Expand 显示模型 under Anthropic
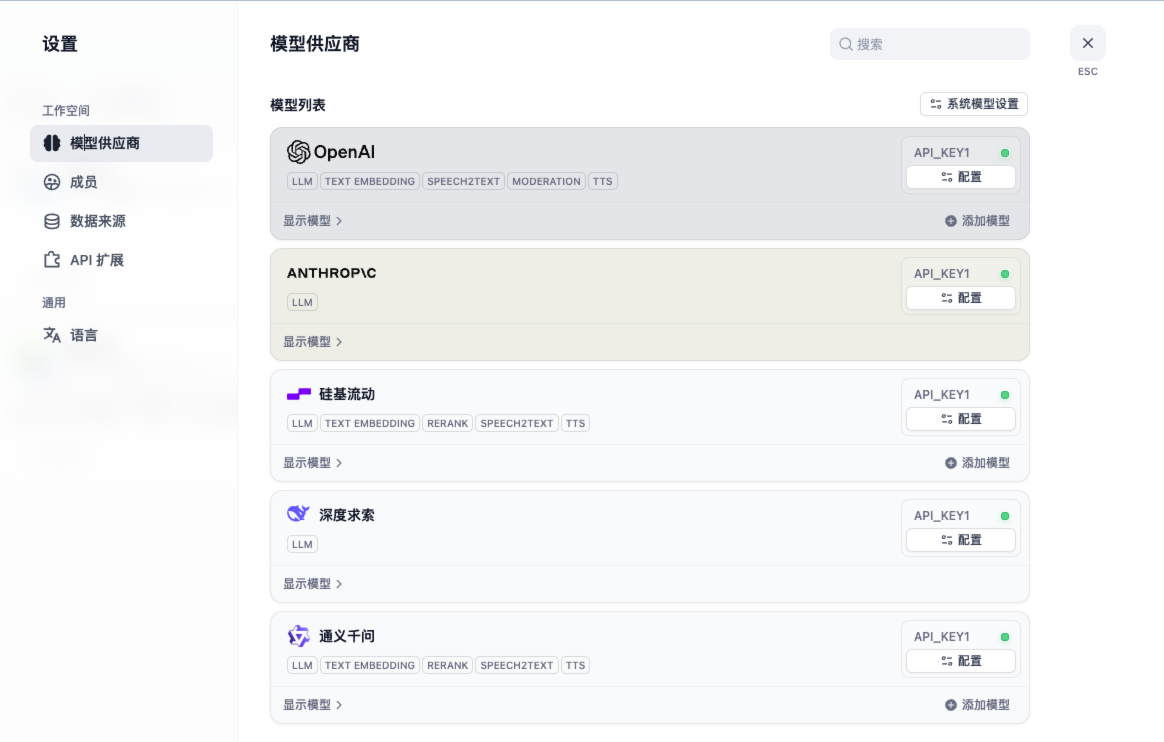This screenshot has width=1164, height=742. pos(313,342)
